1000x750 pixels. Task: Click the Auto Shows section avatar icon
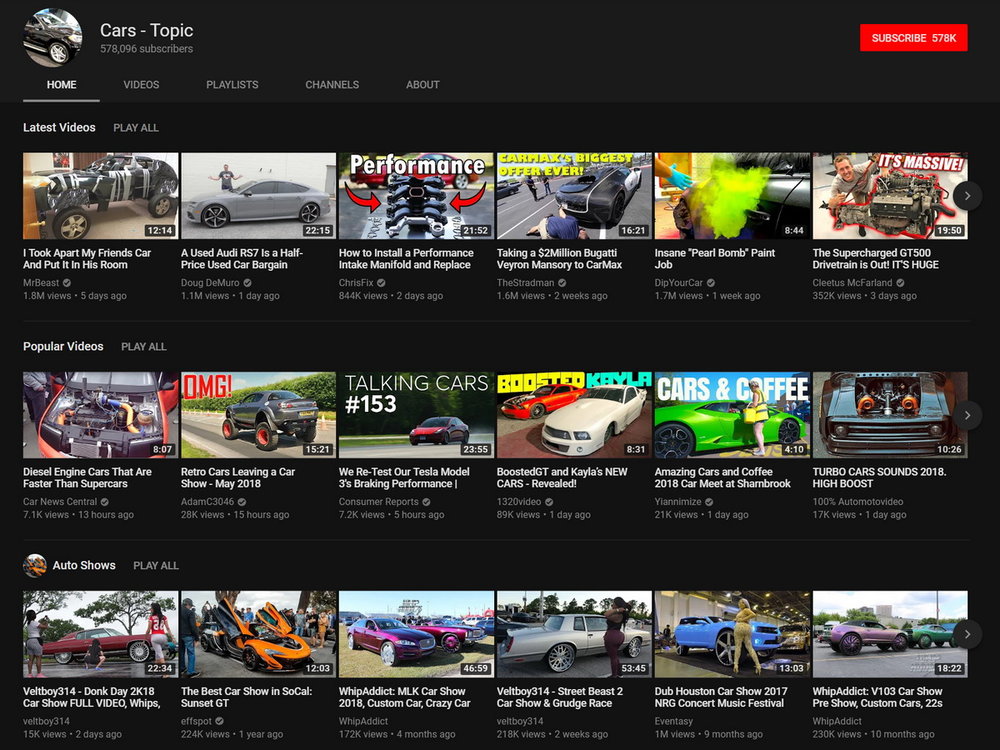coord(34,565)
